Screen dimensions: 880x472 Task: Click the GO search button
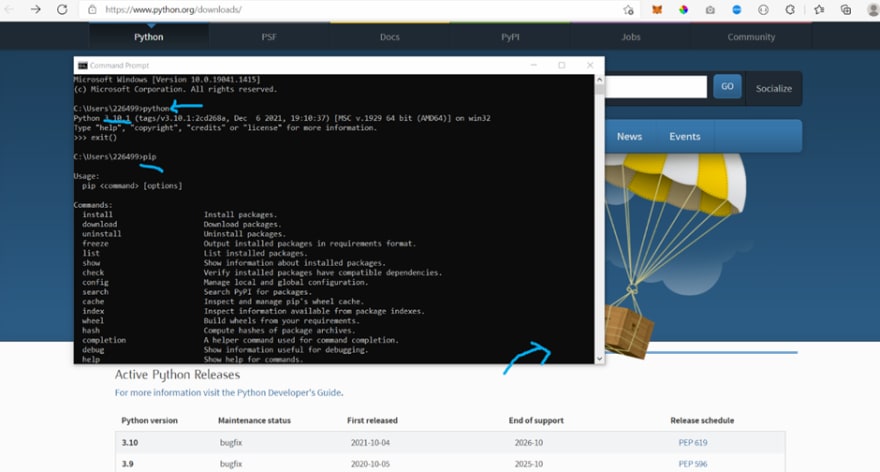(x=727, y=86)
